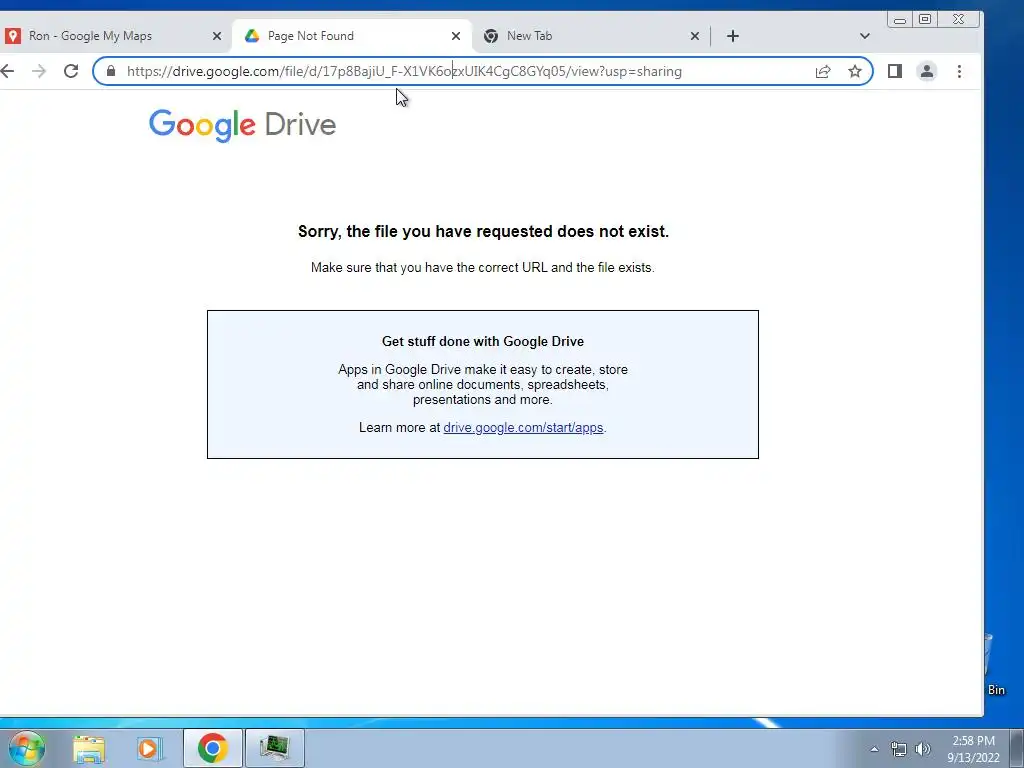Viewport: 1024px width, 768px height.
Task: Go back to the previous page
Action: click(x=7, y=71)
